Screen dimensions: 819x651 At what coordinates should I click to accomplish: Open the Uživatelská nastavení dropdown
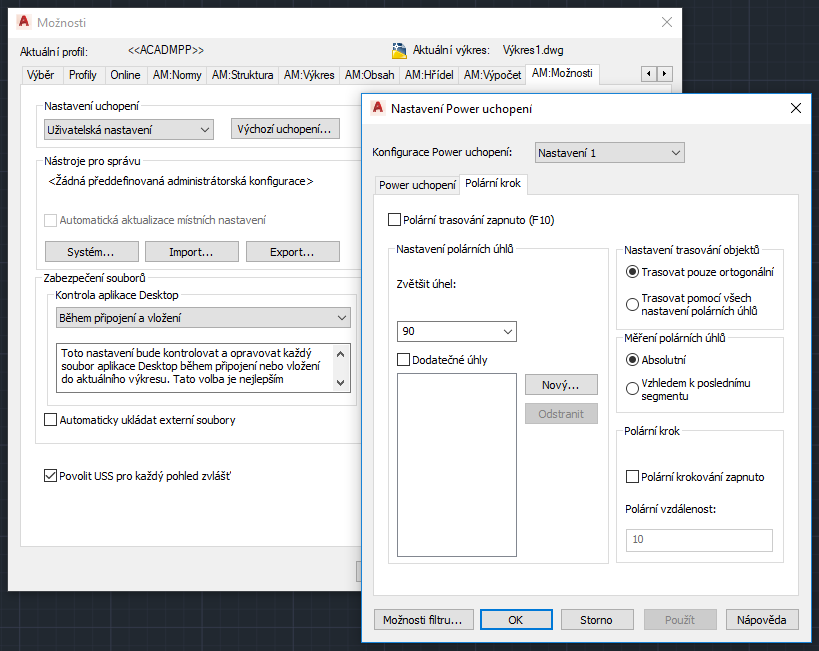(130, 129)
